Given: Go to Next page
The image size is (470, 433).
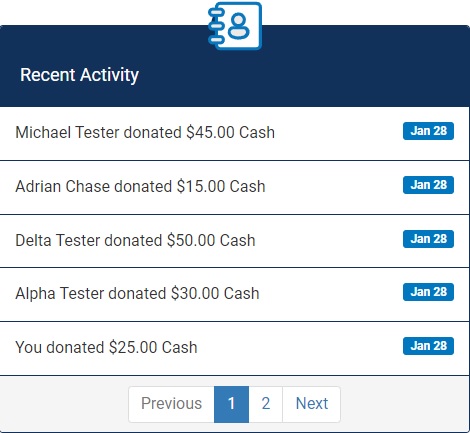Looking at the screenshot, I should [312, 404].
